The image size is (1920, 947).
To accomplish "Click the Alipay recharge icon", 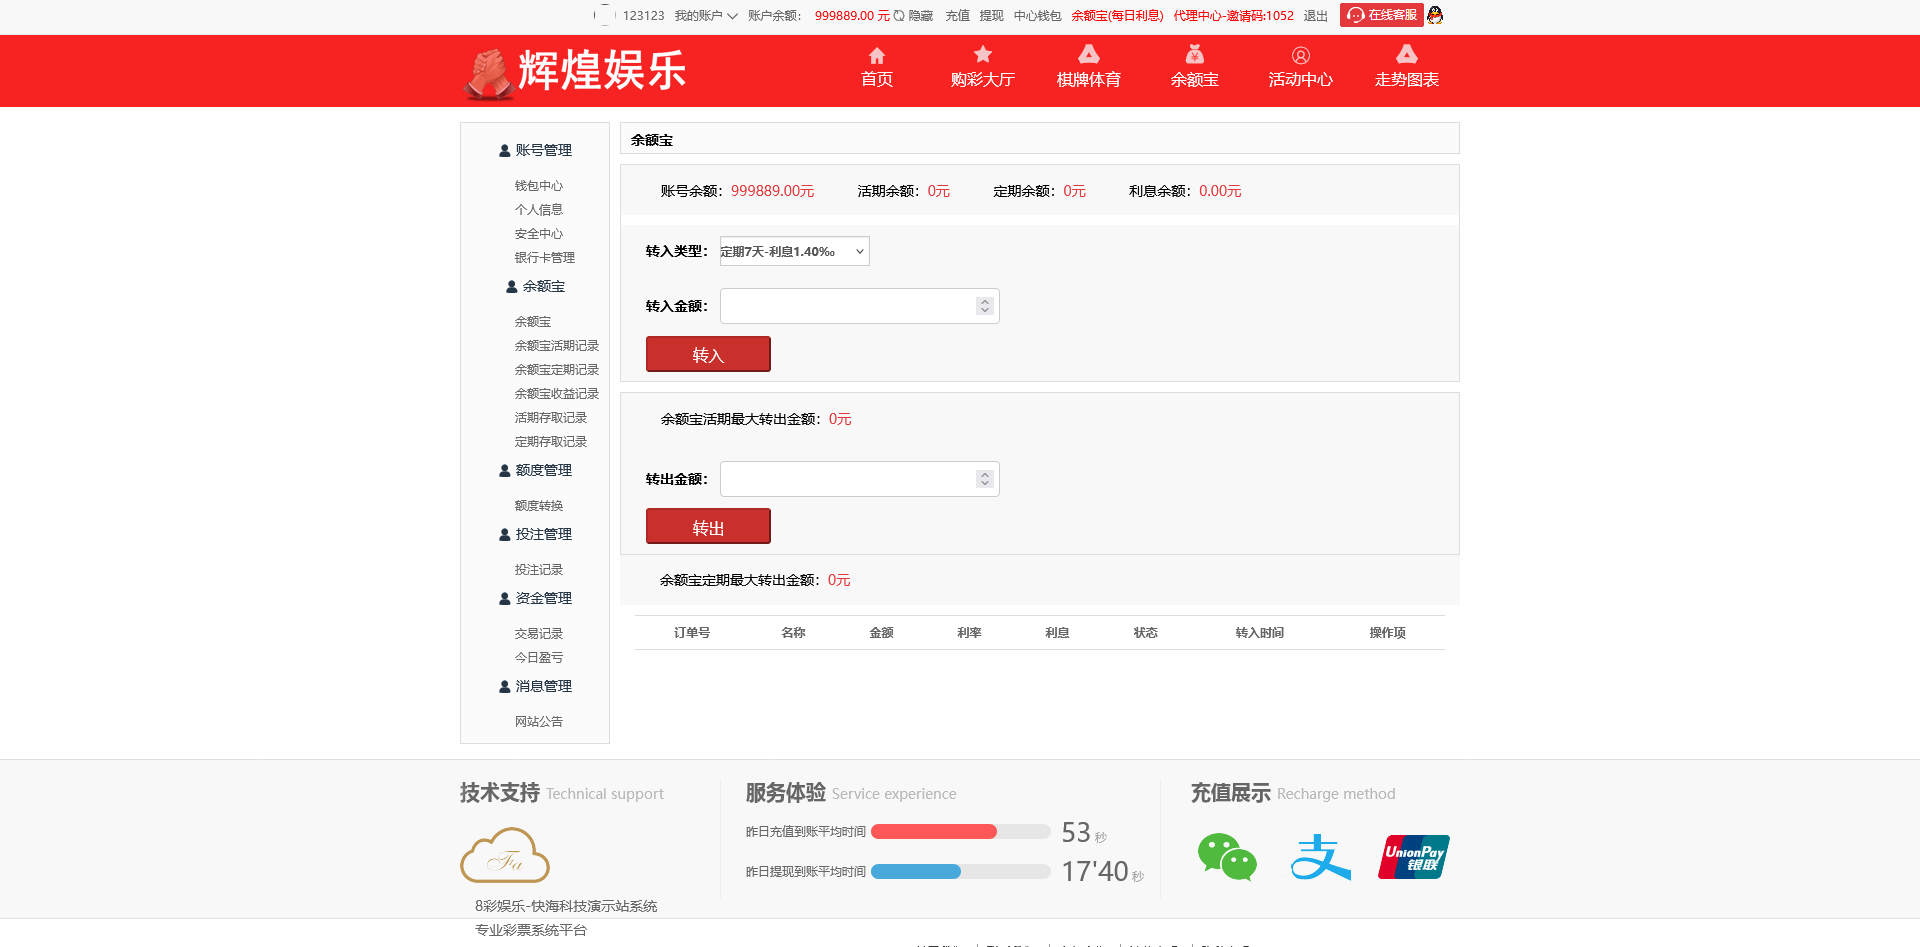I will [x=1320, y=856].
